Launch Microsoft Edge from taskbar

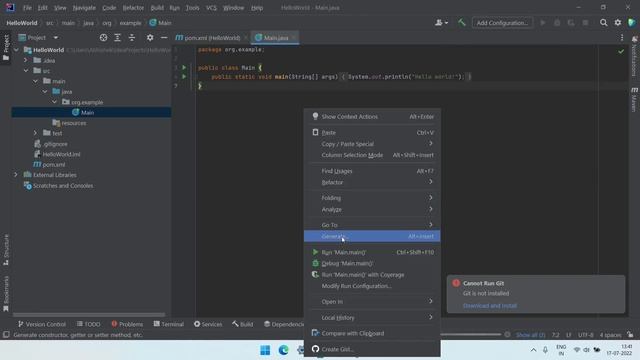[x=283, y=350]
